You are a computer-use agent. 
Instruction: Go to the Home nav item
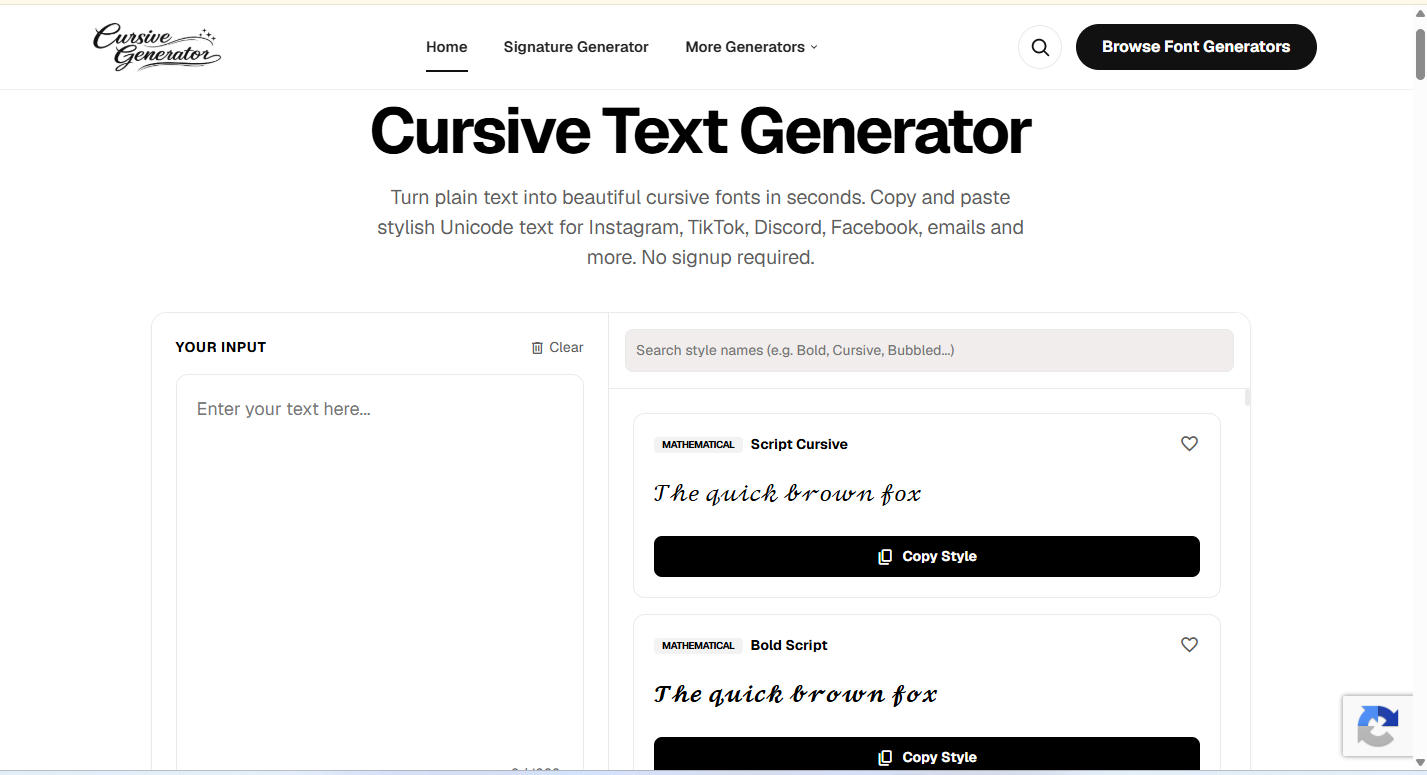click(446, 47)
